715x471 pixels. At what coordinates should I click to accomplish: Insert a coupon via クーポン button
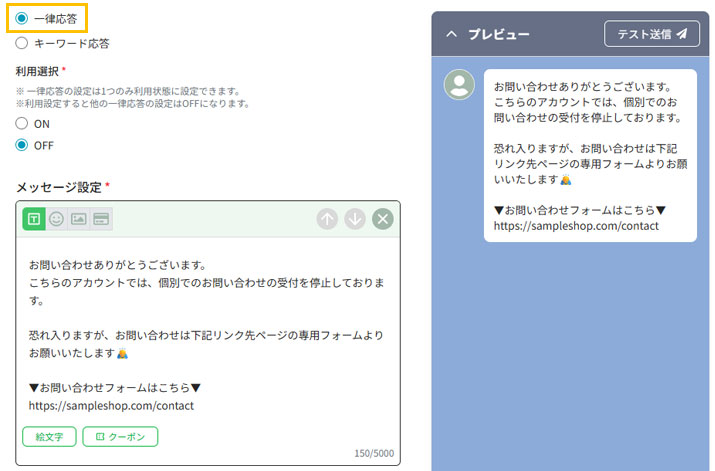point(120,437)
